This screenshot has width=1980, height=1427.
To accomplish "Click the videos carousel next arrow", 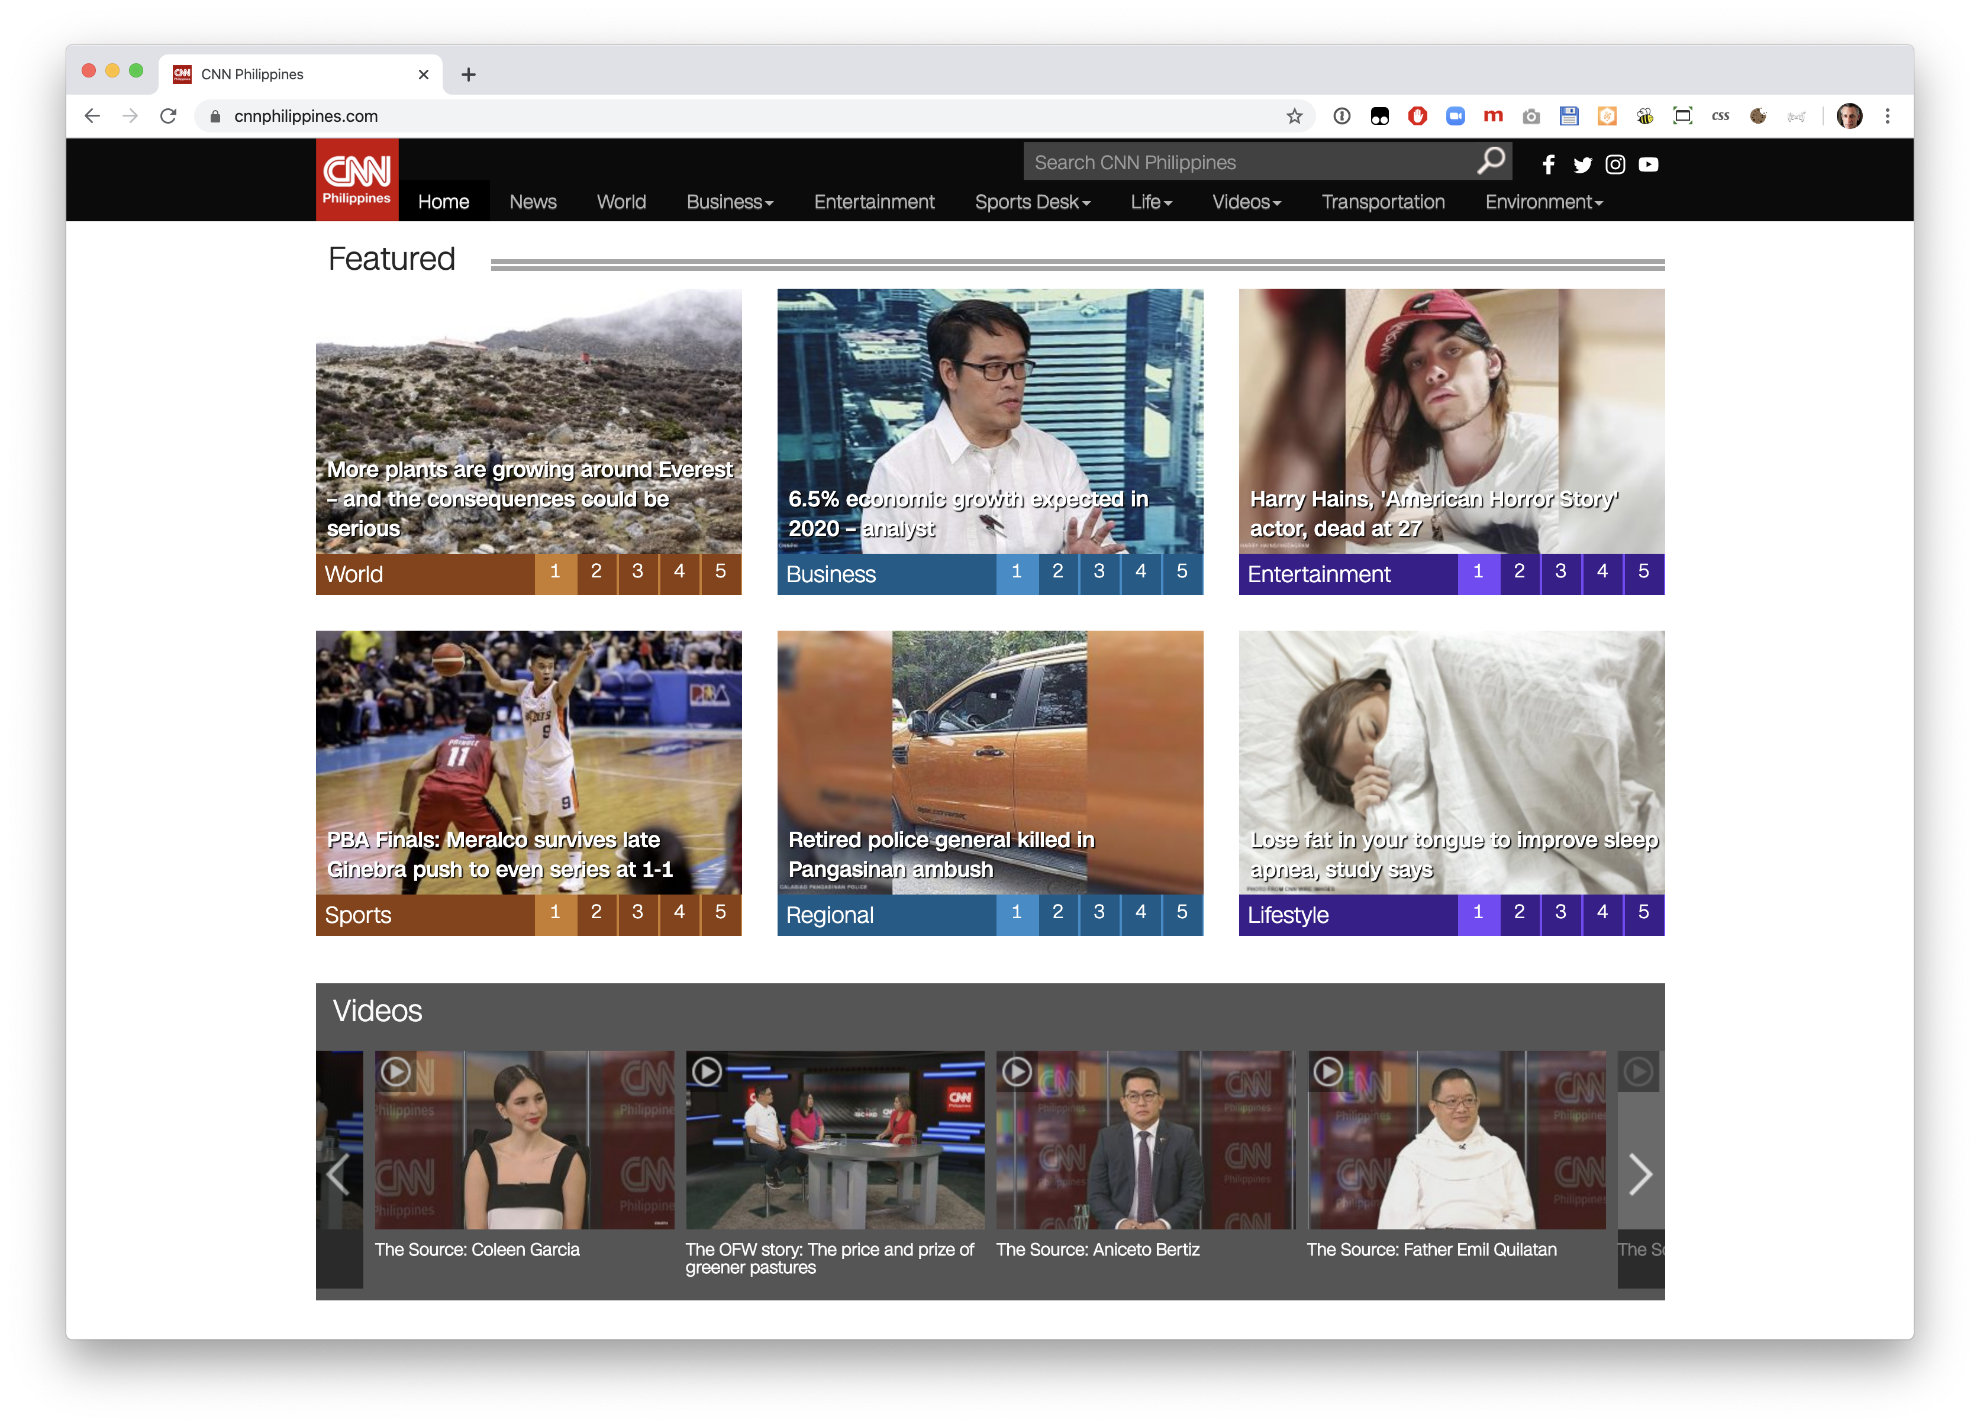I will point(1640,1175).
